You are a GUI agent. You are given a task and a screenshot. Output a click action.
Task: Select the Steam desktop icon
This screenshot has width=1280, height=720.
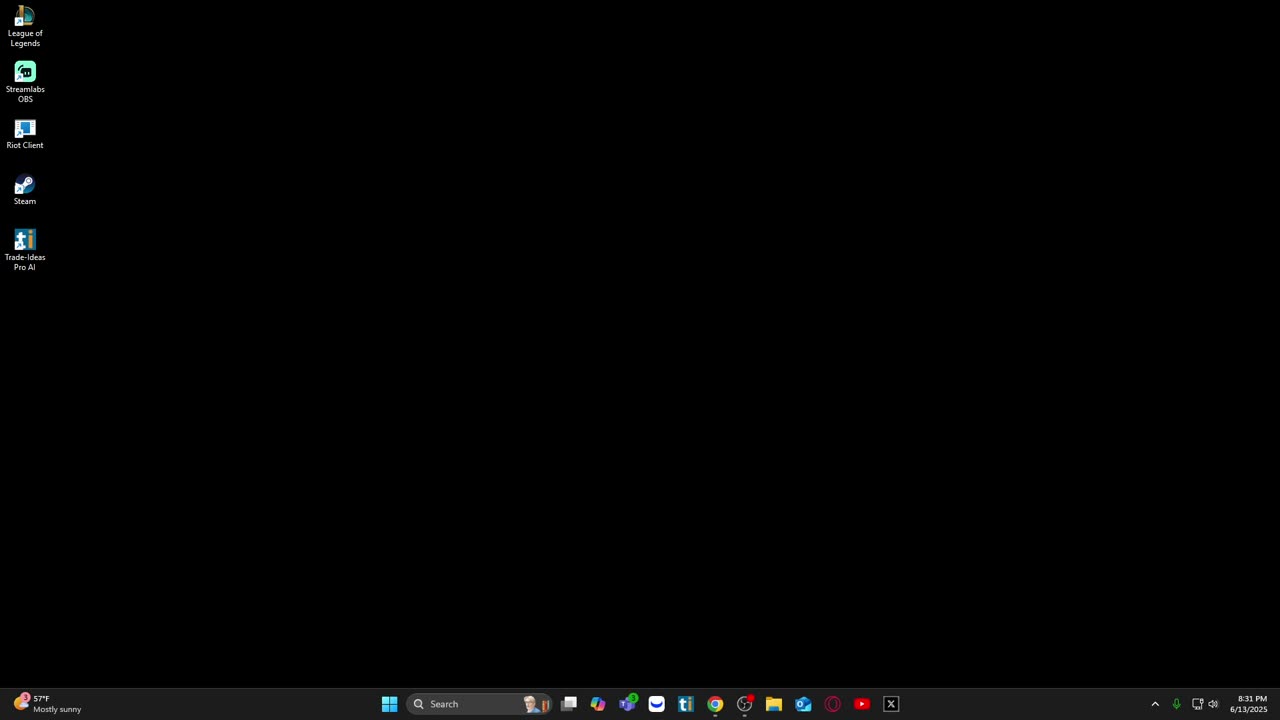25,191
